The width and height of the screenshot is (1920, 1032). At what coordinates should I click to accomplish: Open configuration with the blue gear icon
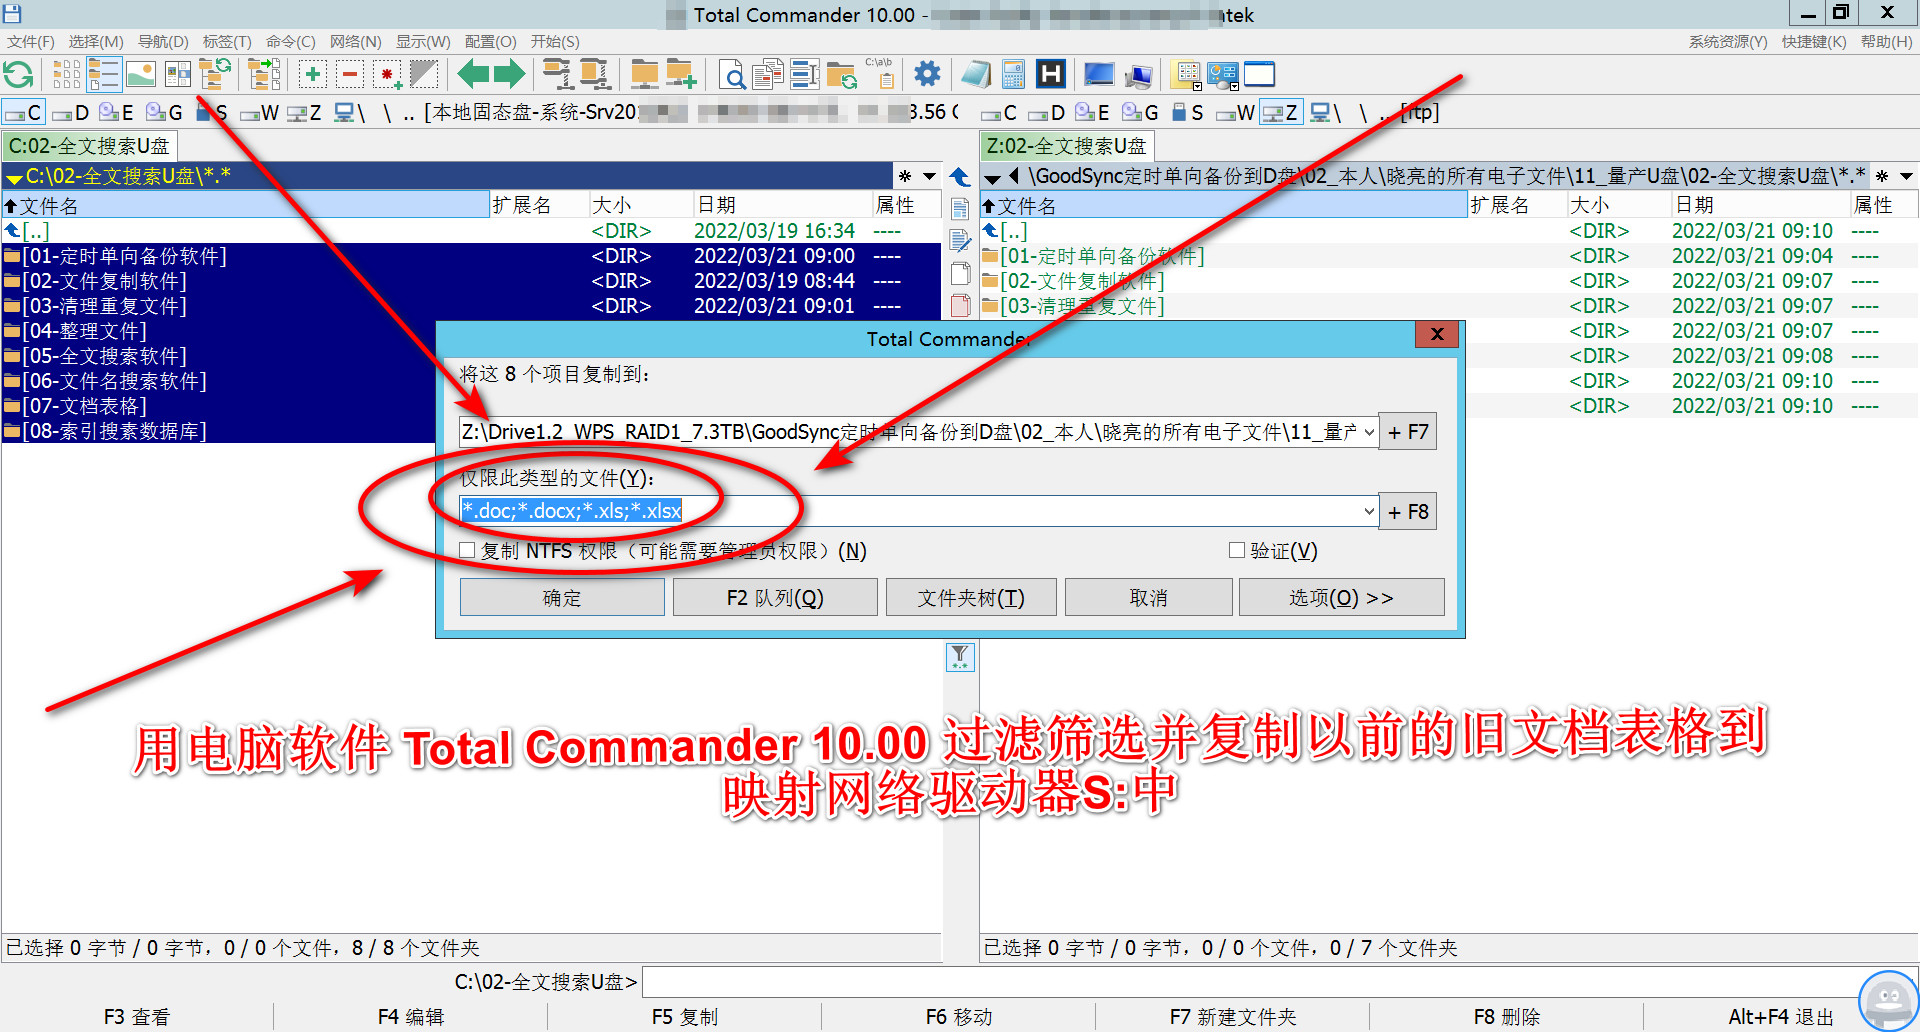[928, 74]
